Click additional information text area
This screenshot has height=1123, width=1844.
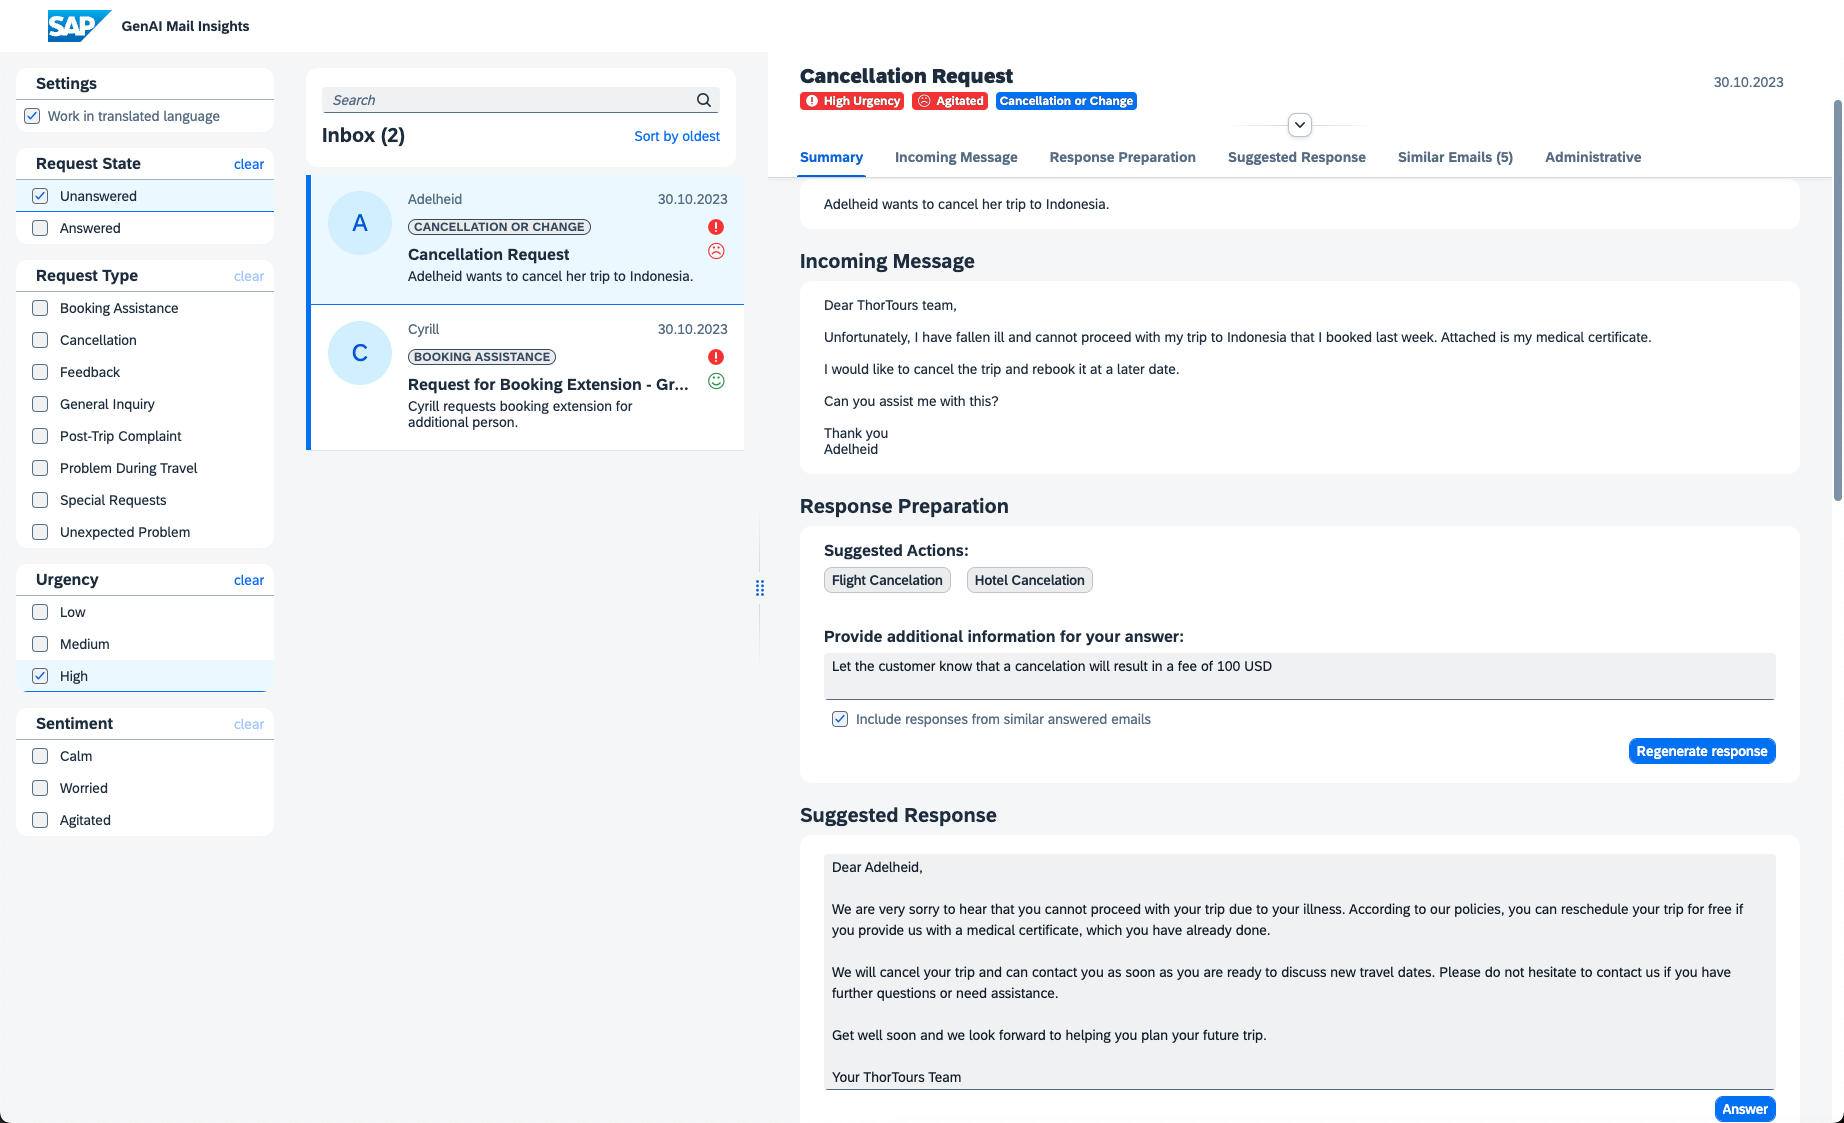click(x=1299, y=676)
